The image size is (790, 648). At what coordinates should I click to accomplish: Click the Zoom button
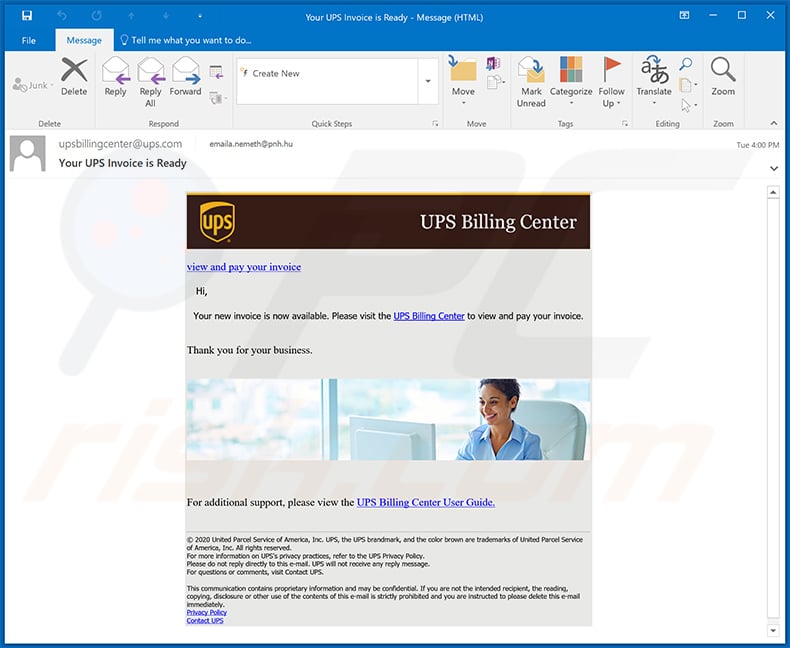(723, 76)
